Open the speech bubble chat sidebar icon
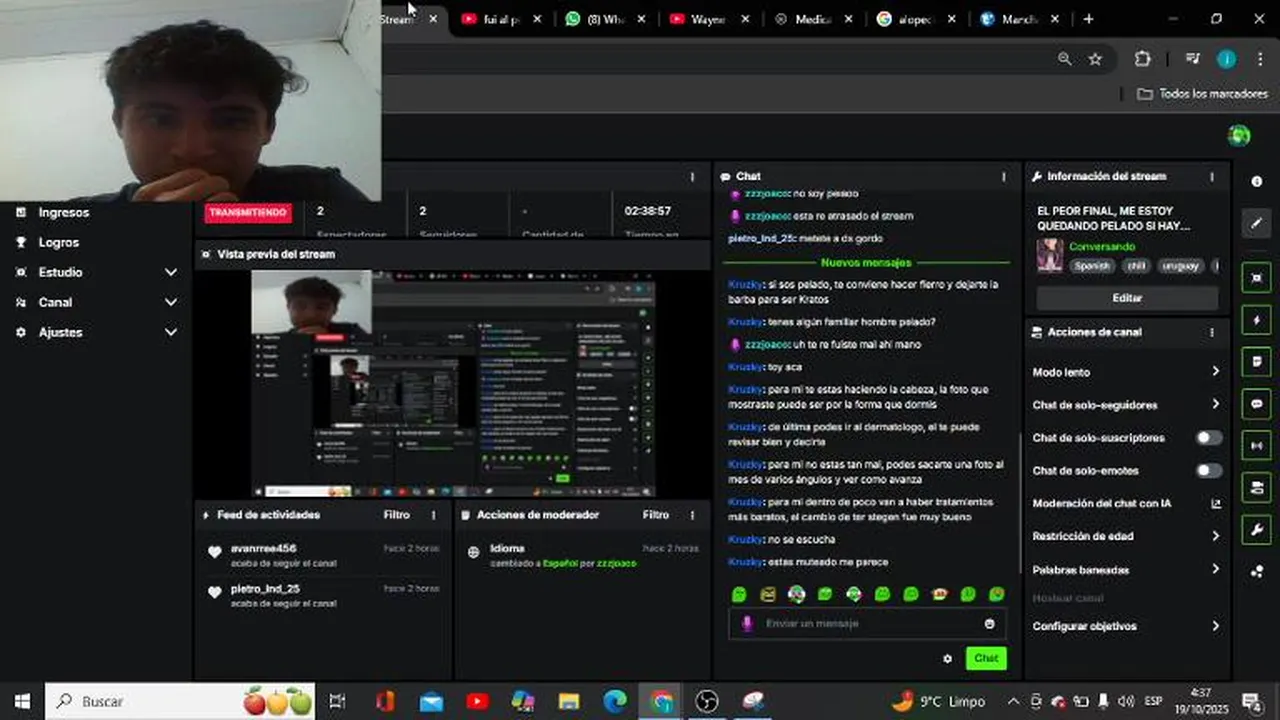This screenshot has width=1280, height=720. tap(1257, 404)
